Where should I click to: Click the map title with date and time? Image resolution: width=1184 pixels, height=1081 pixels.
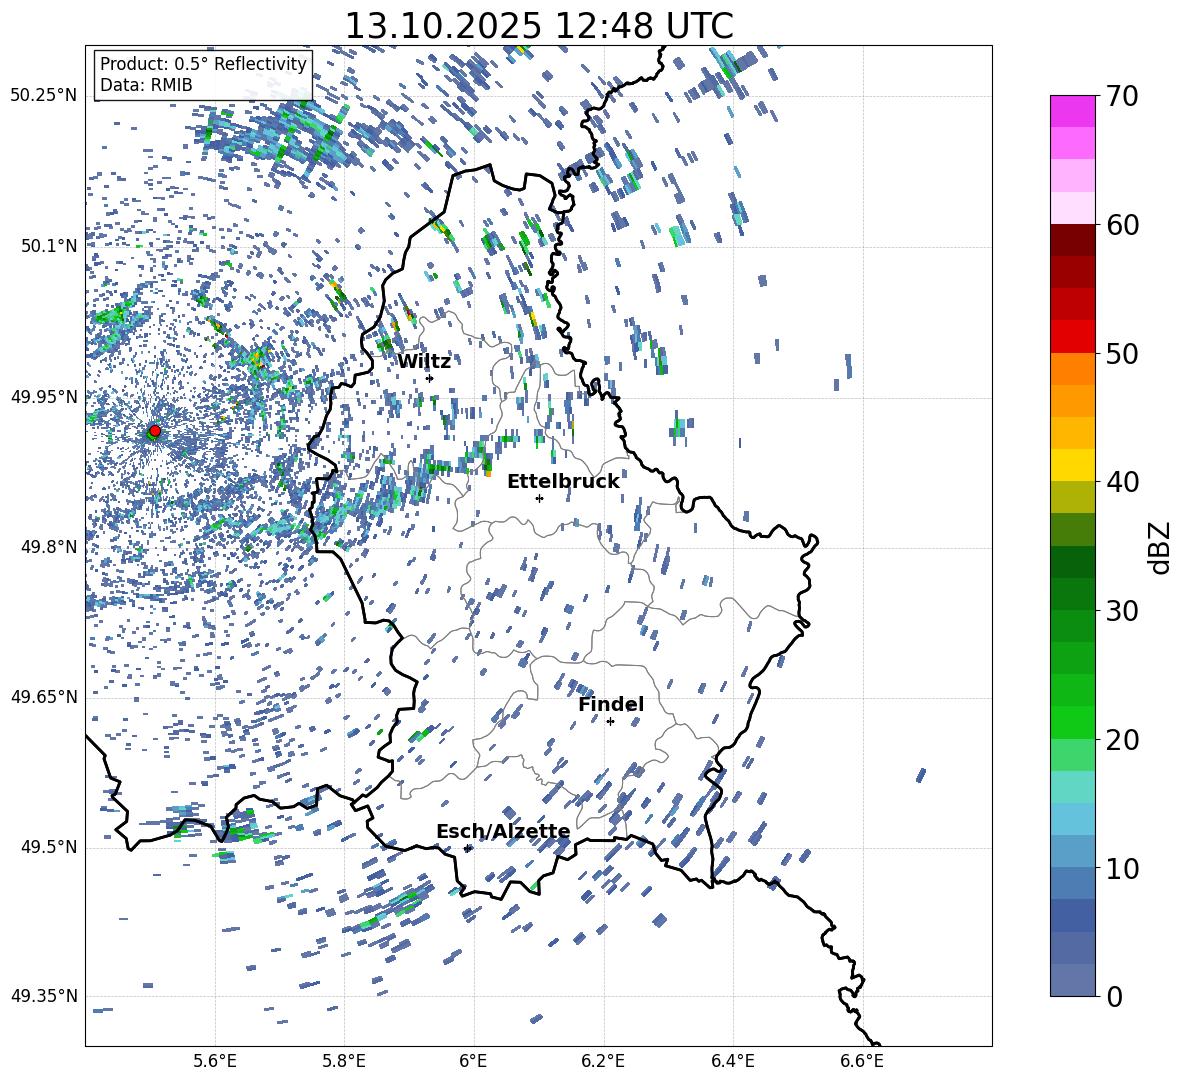pos(538,25)
